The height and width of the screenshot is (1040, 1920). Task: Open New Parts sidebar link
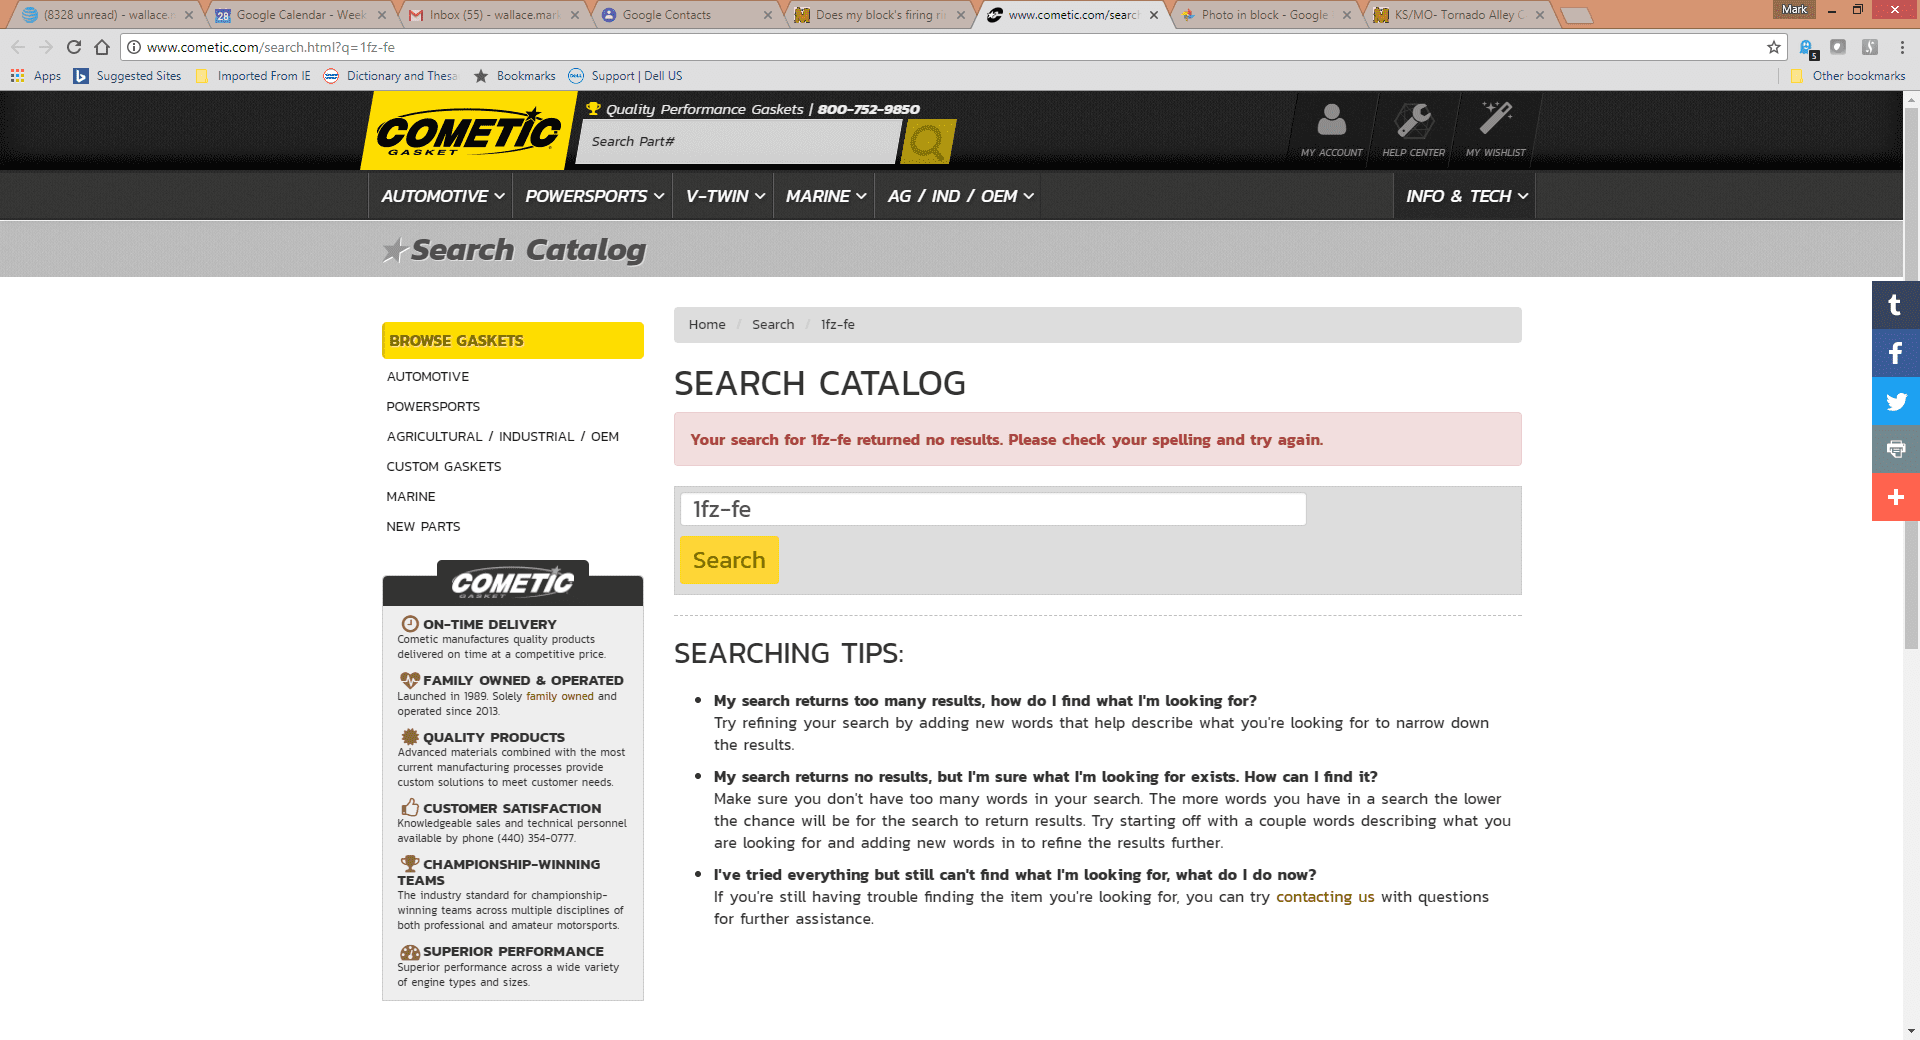point(423,527)
